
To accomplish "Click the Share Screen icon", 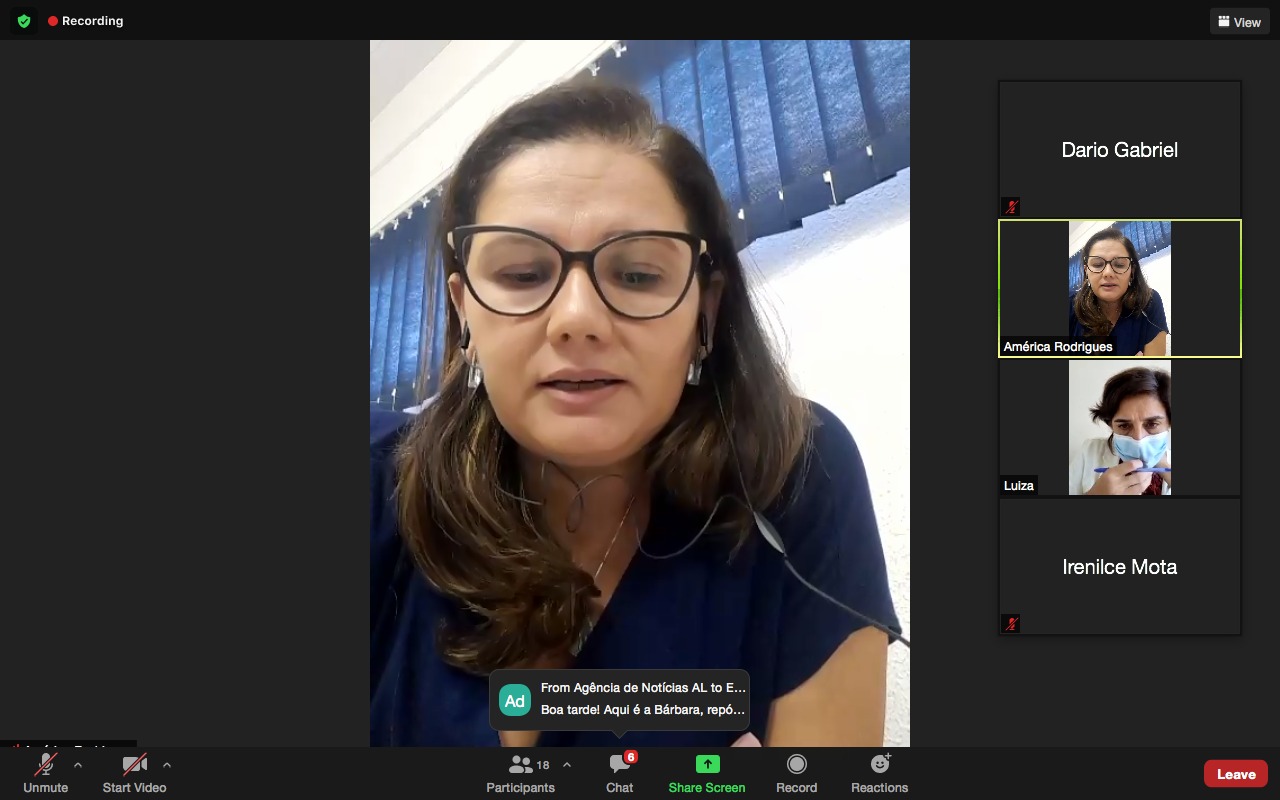I will pyautogui.click(x=707, y=765).
